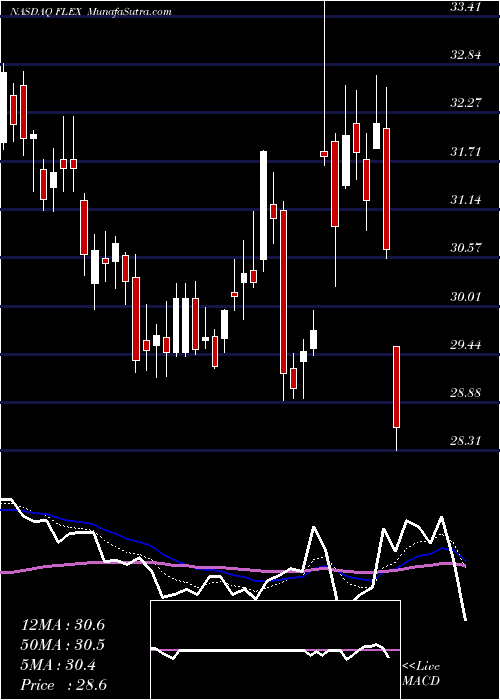Select the 31.14 price axis label
The image size is (500, 700).
[x=466, y=200]
